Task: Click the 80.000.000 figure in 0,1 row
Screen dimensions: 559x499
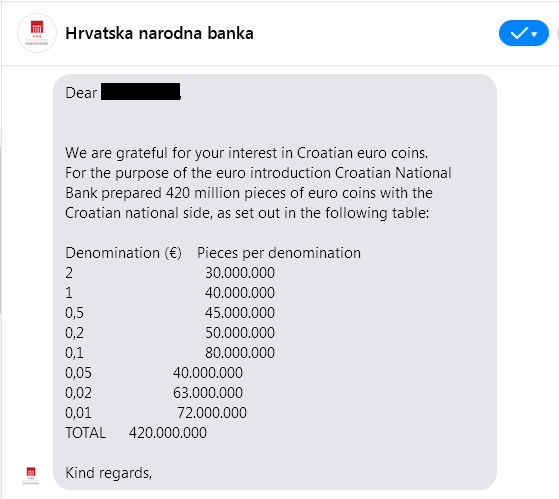Action: pyautogui.click(x=240, y=353)
